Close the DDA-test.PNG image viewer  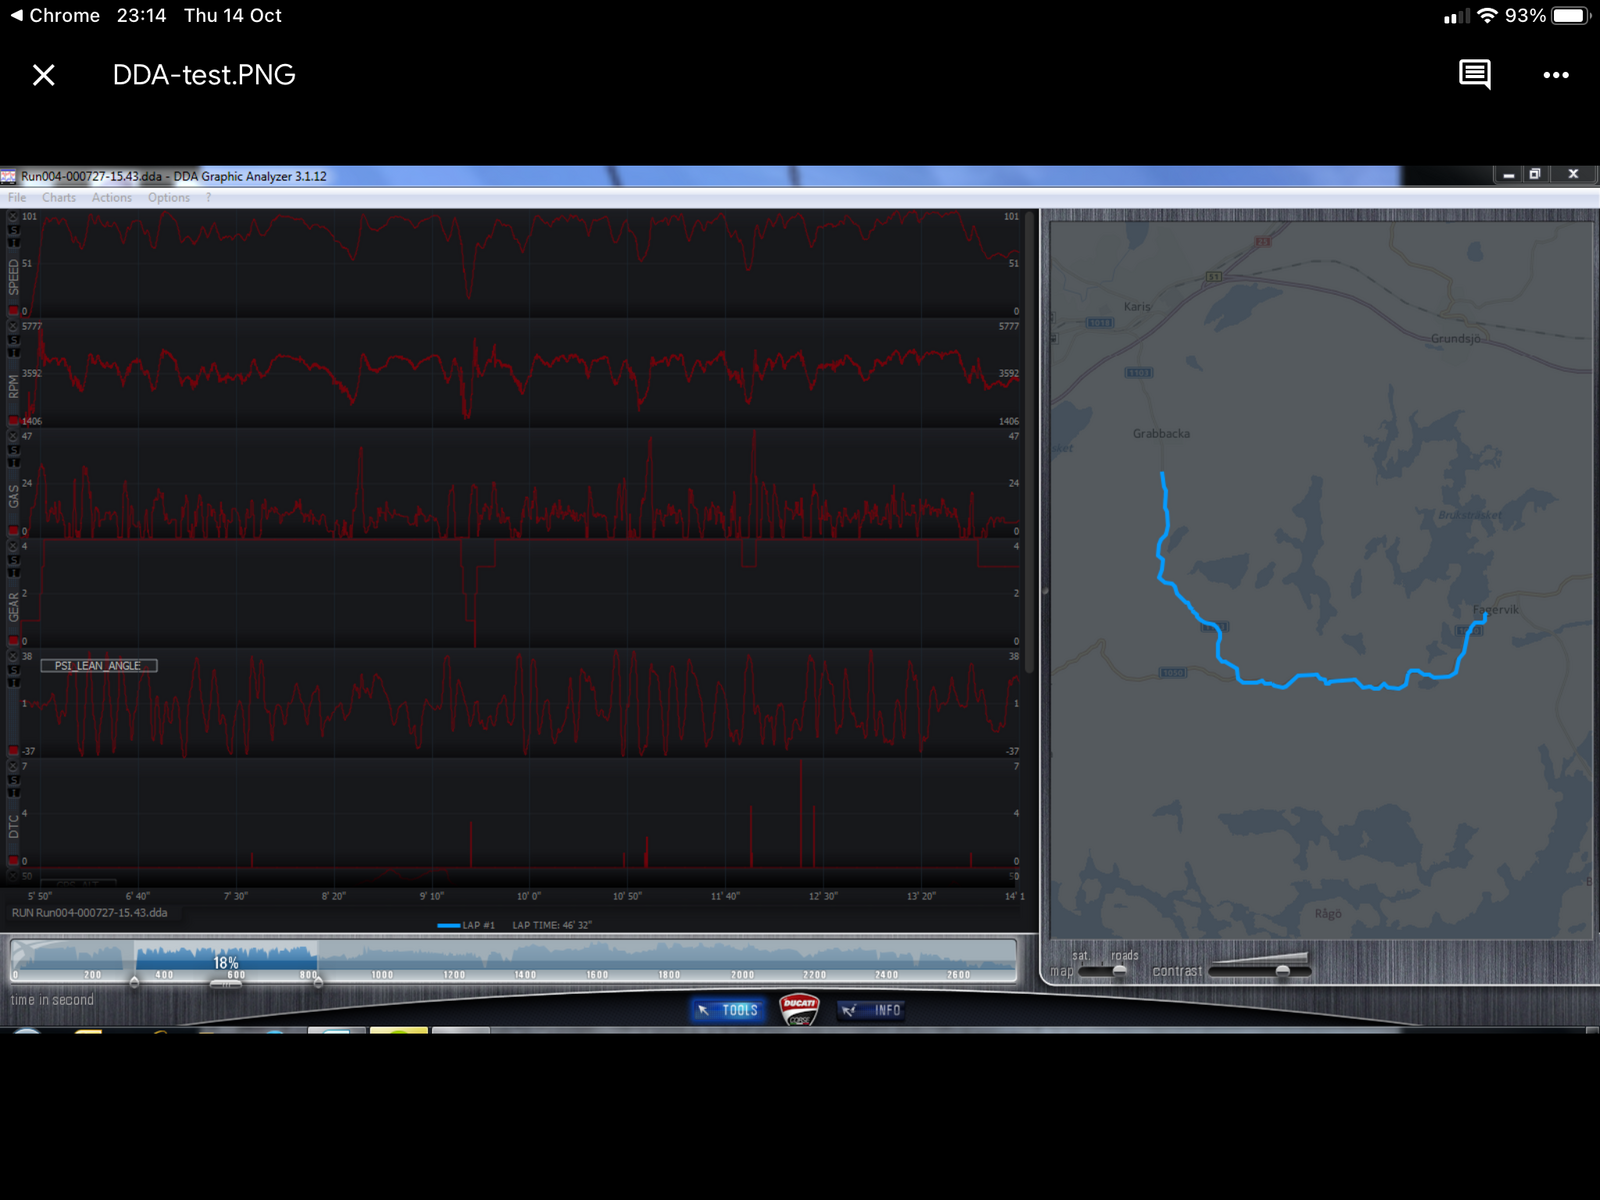point(43,75)
